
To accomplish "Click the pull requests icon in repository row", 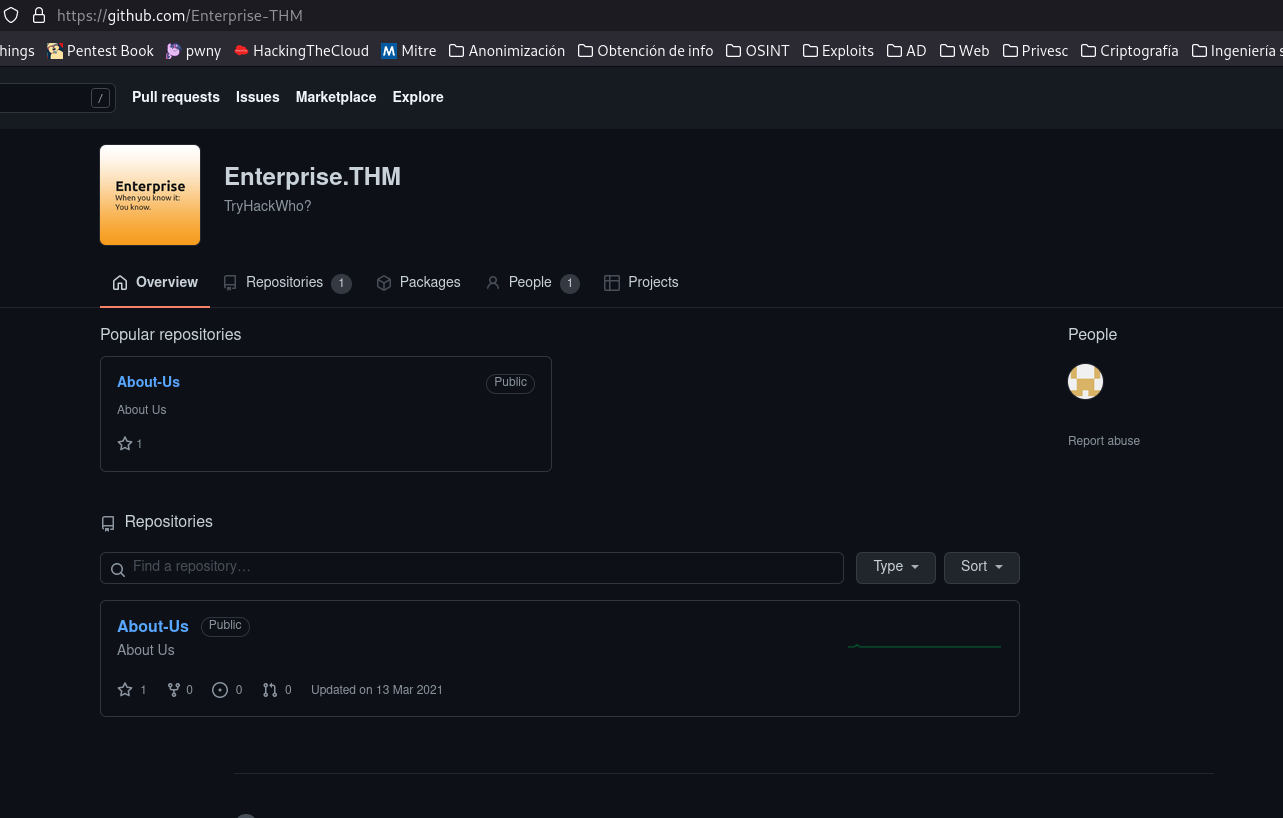I will [x=270, y=690].
